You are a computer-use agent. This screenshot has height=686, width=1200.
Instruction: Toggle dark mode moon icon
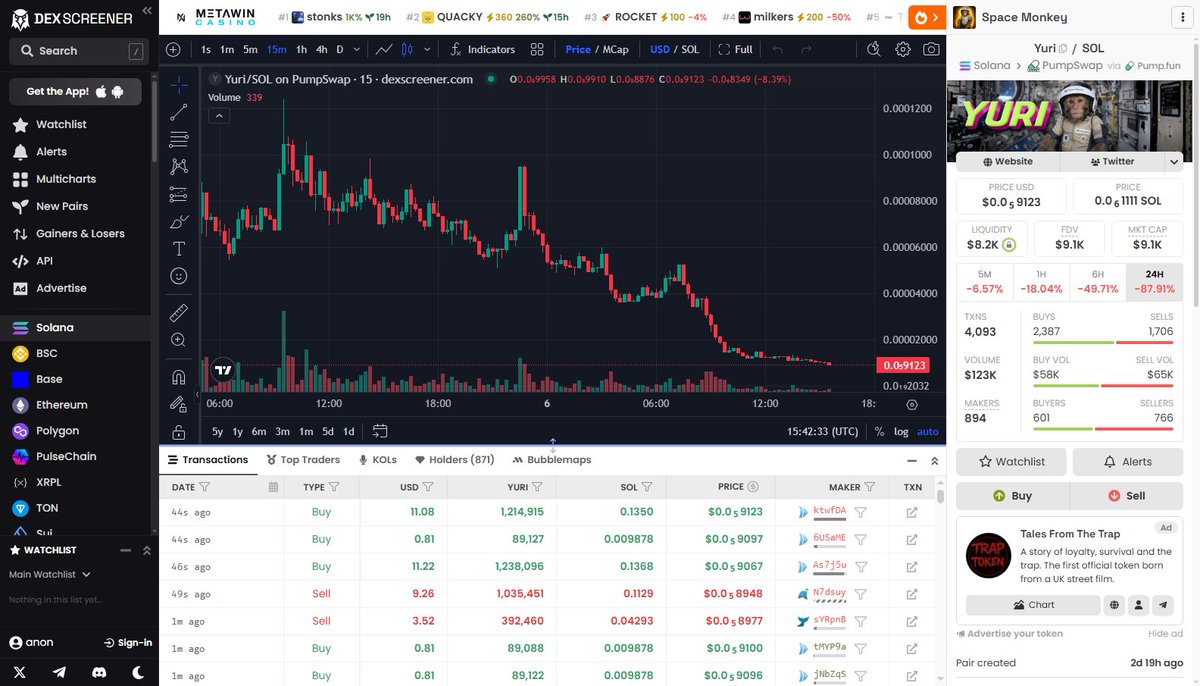138,672
